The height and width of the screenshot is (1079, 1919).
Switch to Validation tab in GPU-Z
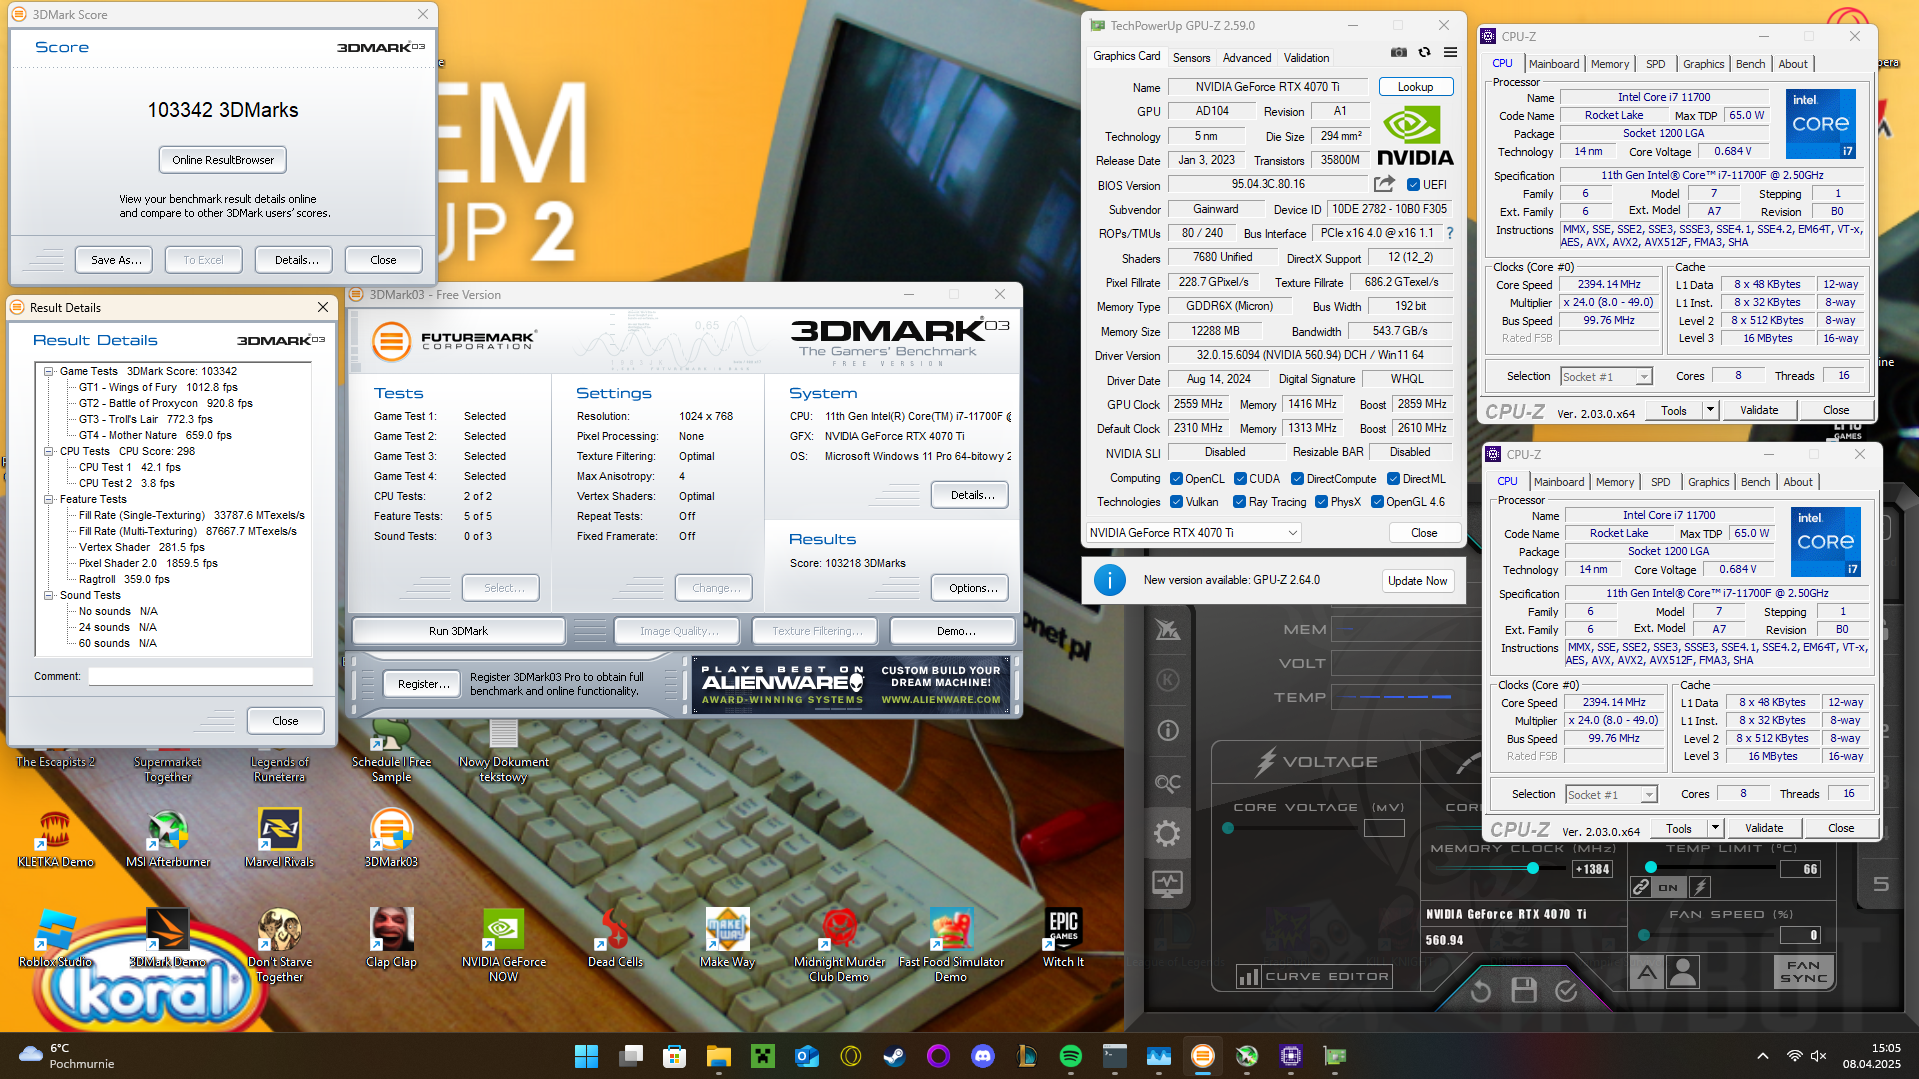pos(1306,58)
